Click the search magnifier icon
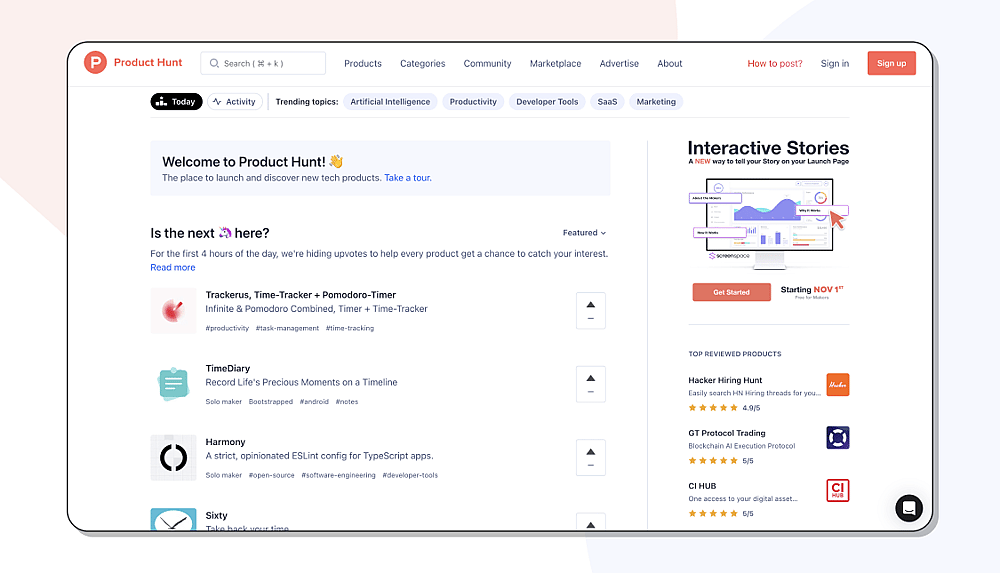Viewport: 1000px width, 573px height. coord(214,63)
